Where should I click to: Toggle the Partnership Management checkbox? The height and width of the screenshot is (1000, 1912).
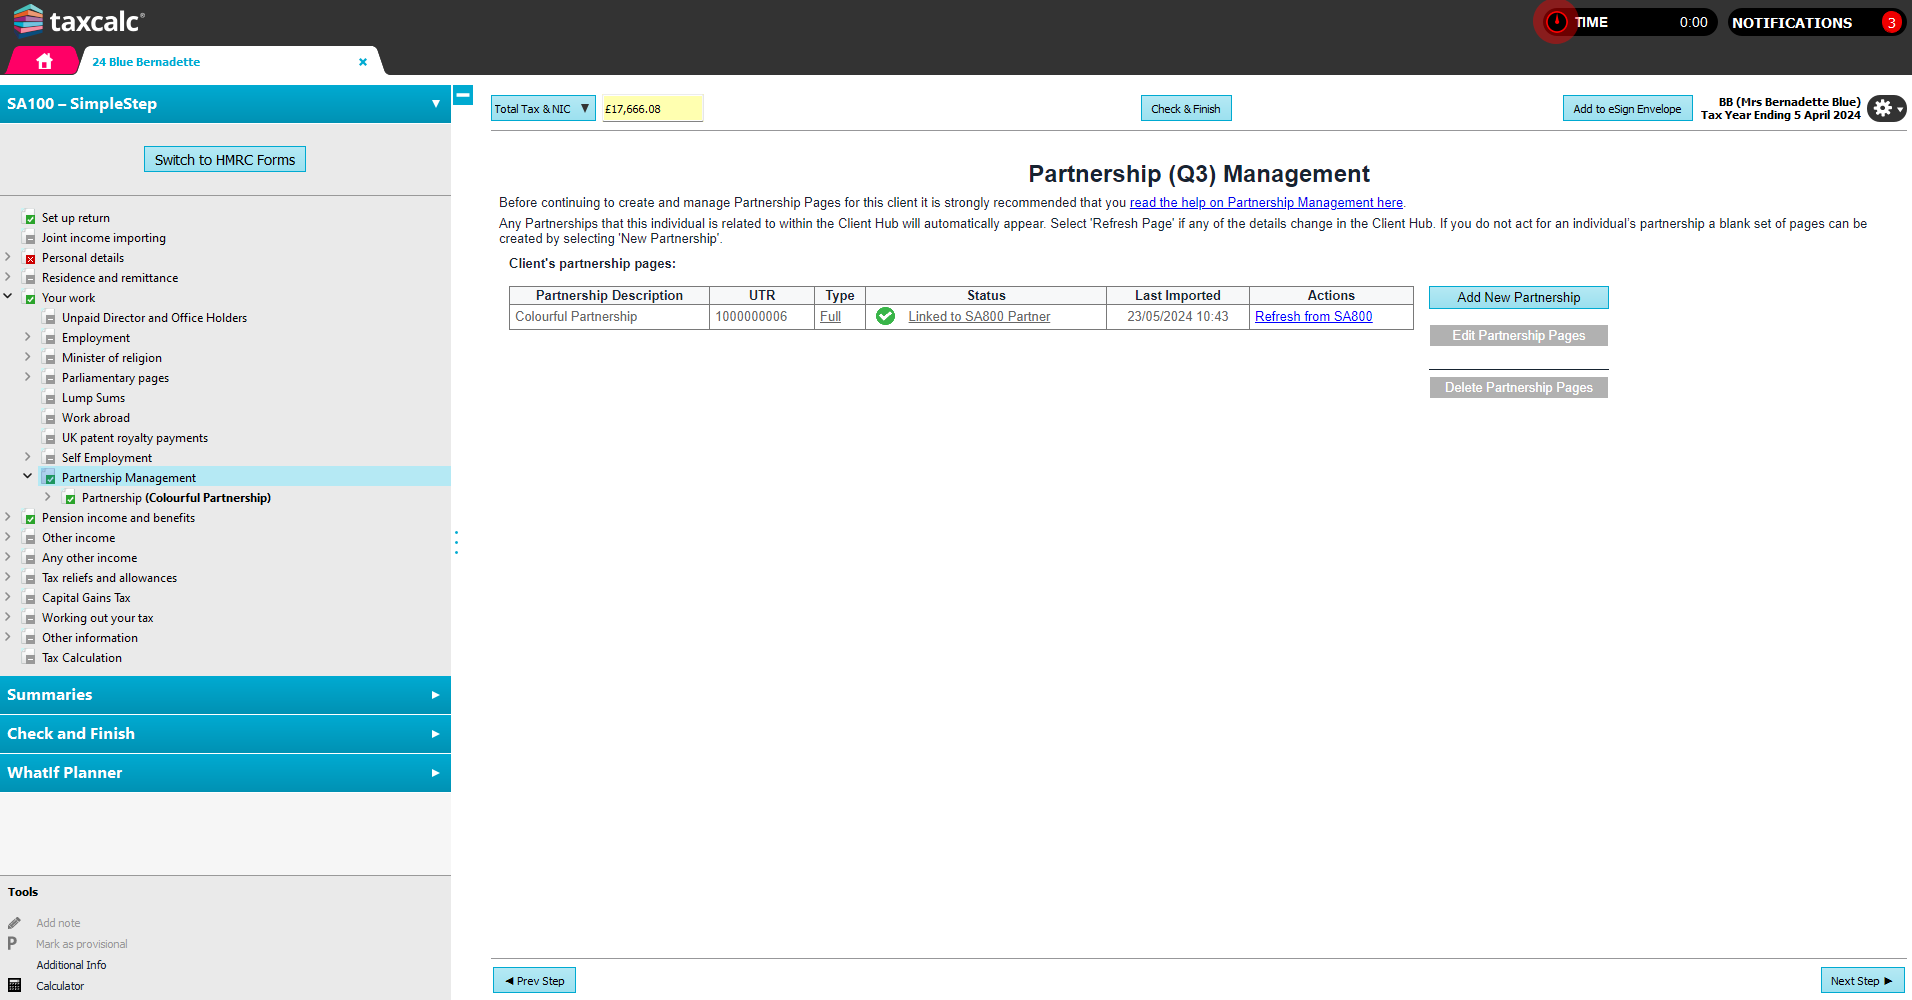49,477
